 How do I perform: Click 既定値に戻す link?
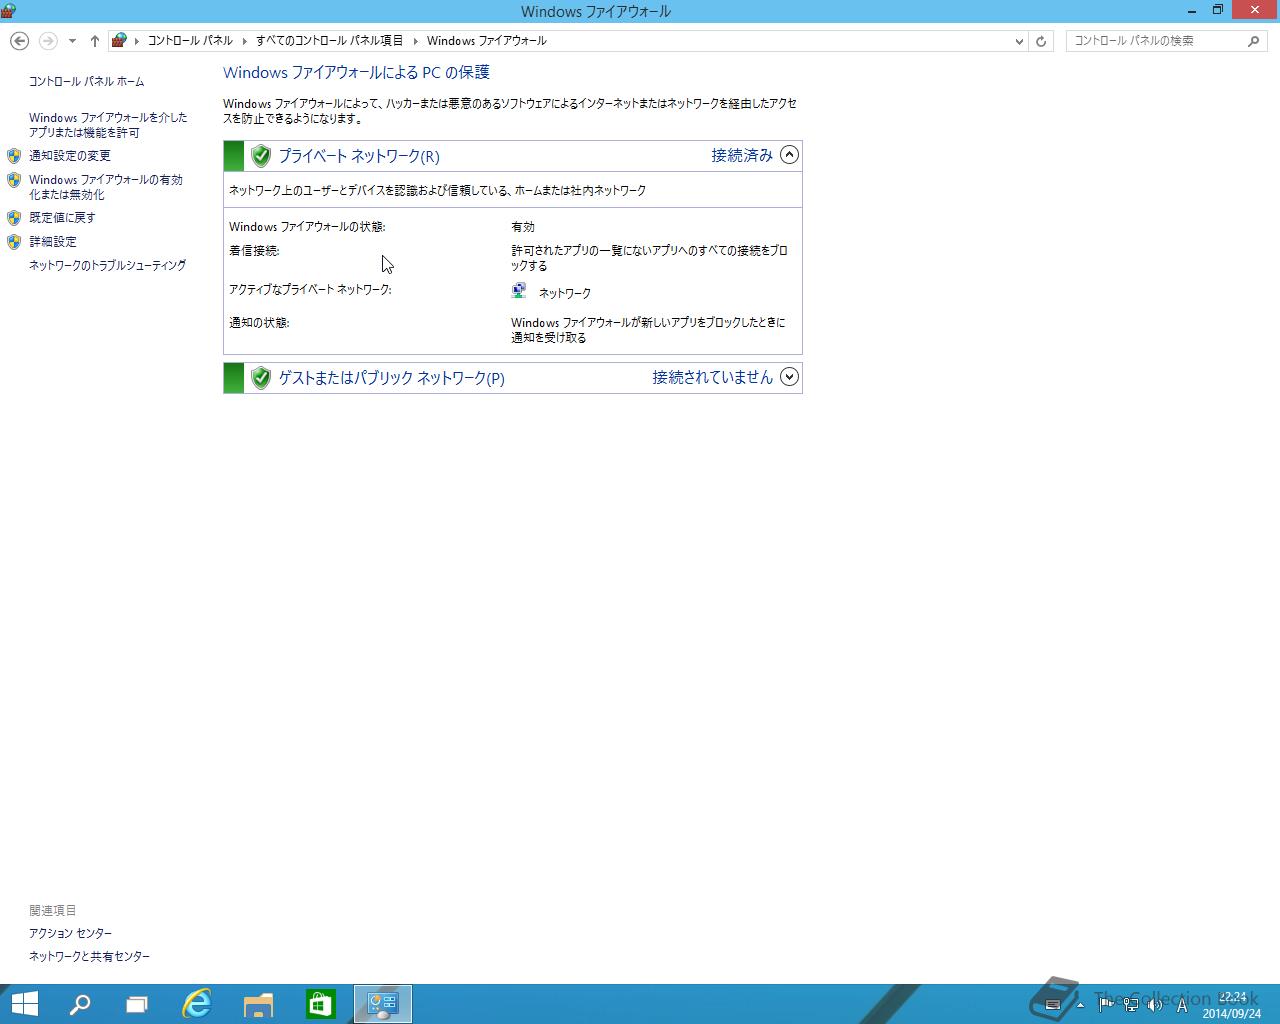coord(62,218)
